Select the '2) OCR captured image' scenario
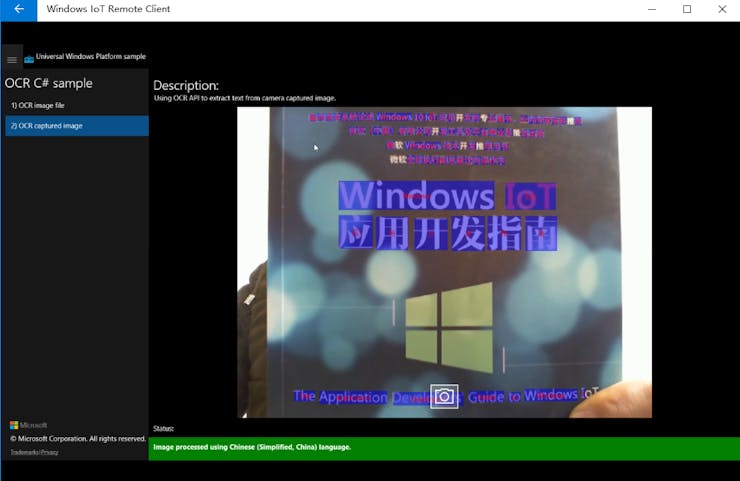 pyautogui.click(x=76, y=126)
